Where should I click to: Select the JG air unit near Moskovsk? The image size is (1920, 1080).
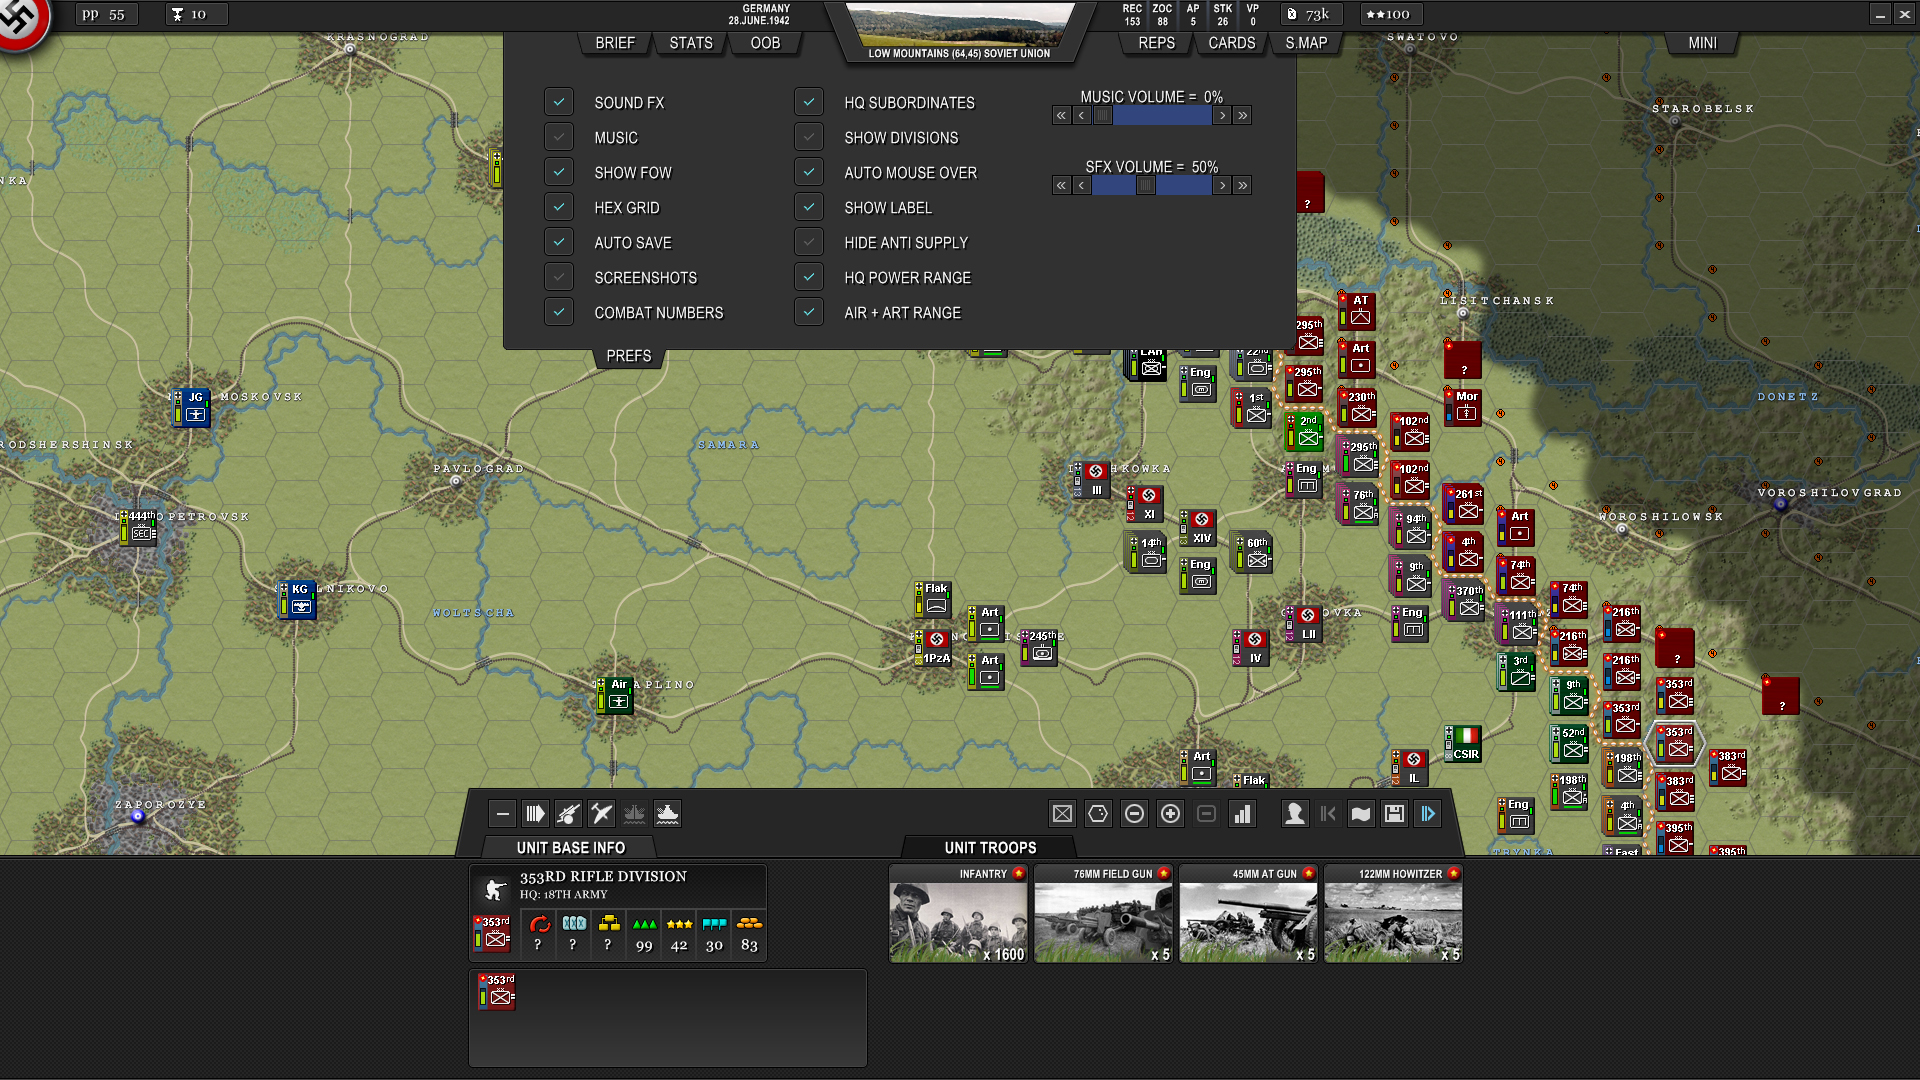193,407
